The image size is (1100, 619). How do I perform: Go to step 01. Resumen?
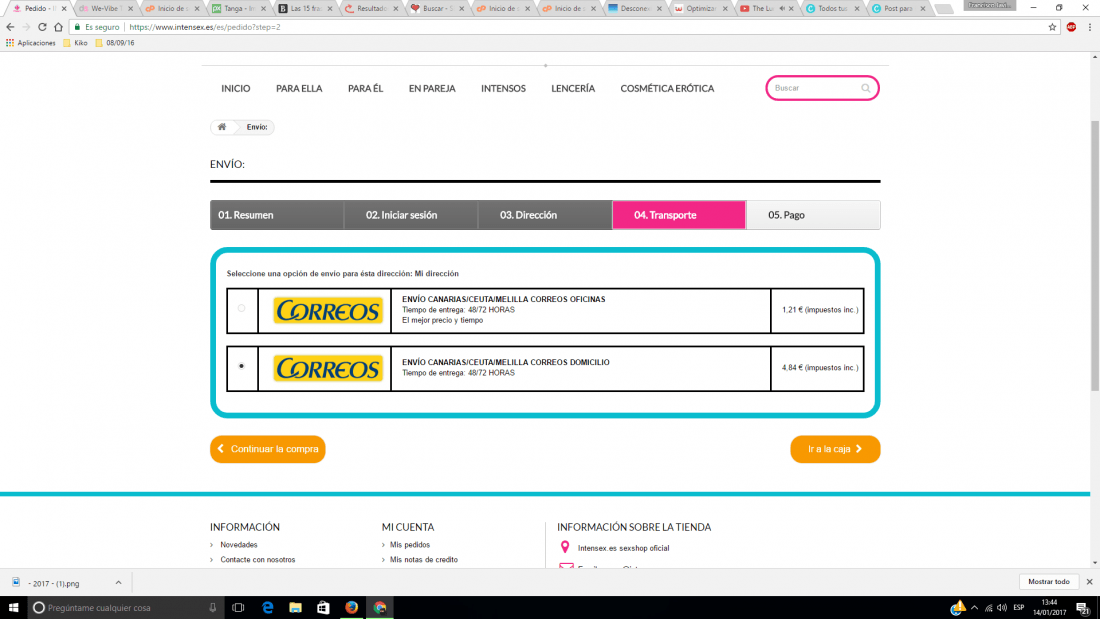coord(277,215)
